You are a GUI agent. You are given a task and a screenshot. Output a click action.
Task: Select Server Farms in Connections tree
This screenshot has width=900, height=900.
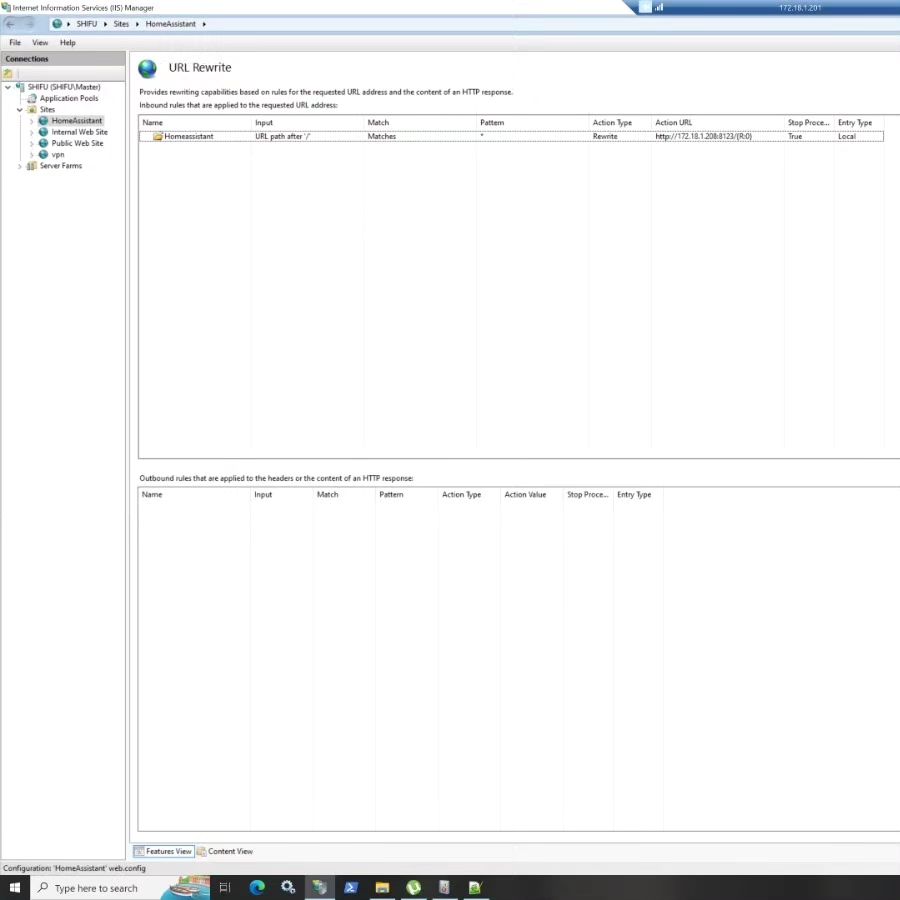click(x=61, y=166)
